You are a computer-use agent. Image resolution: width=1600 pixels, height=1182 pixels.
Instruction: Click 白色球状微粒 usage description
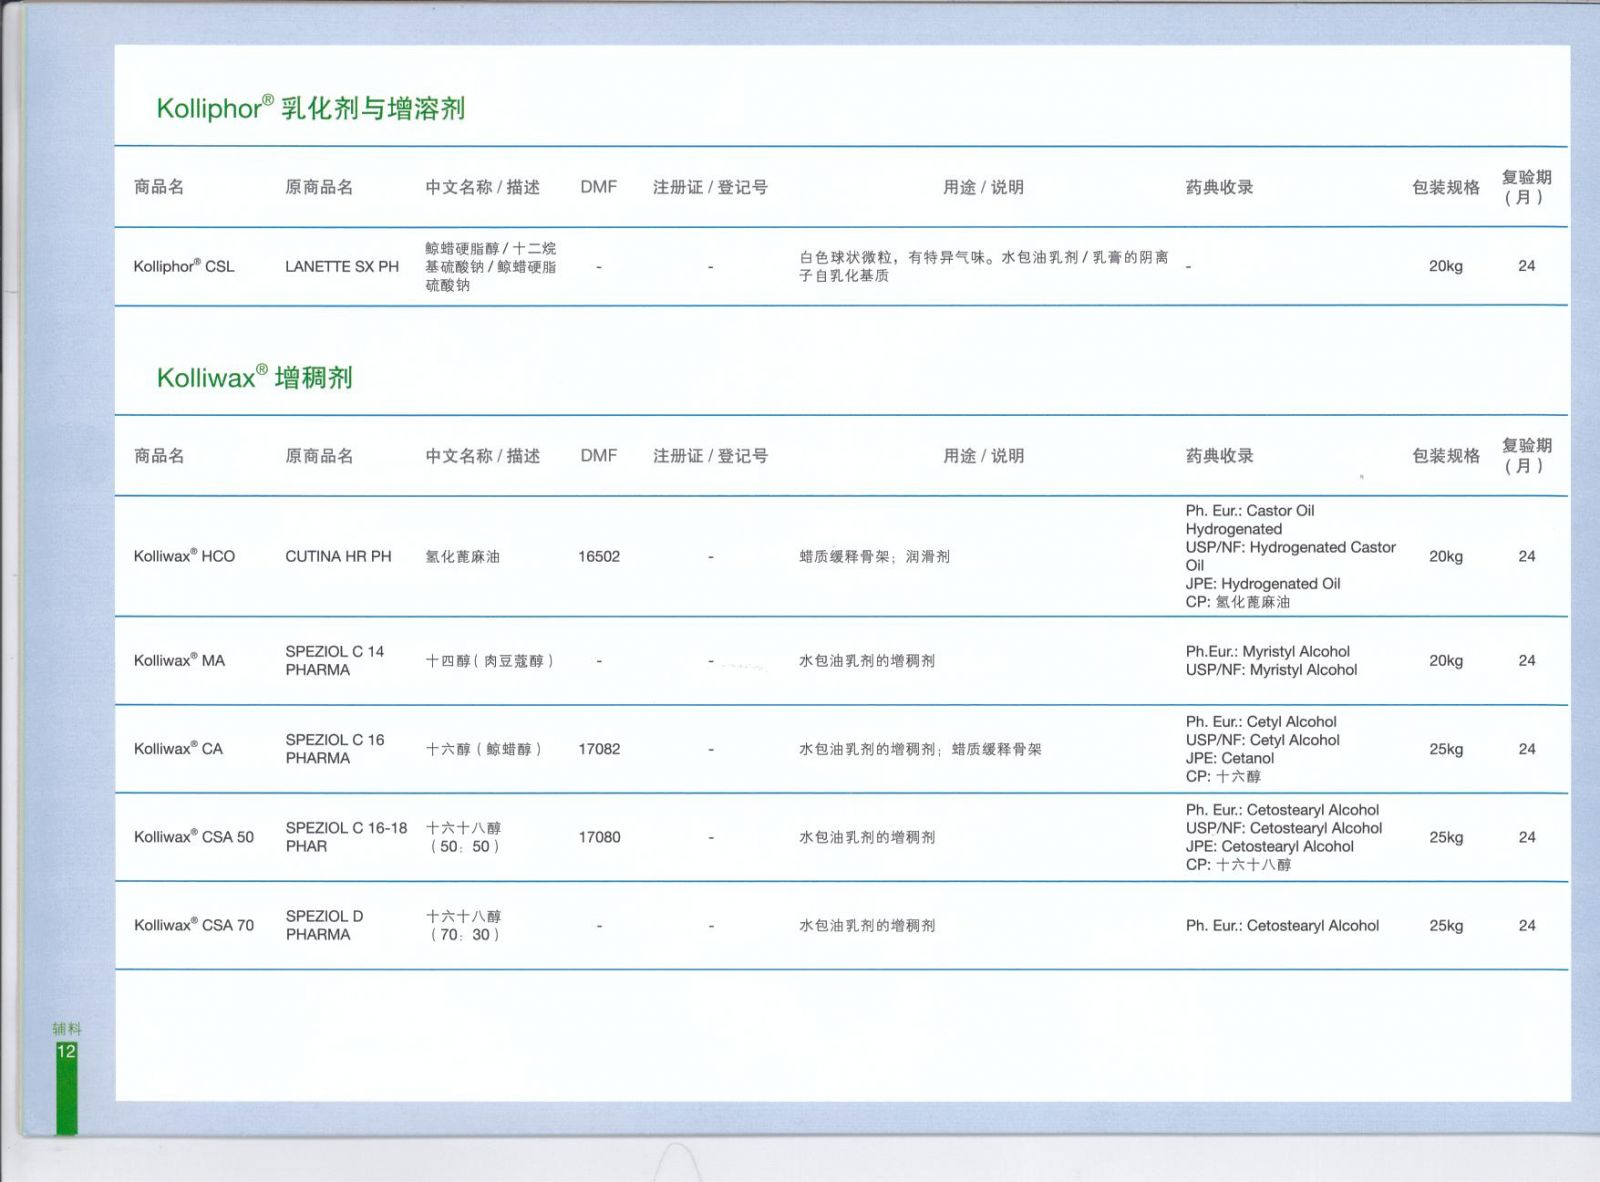pos(984,266)
